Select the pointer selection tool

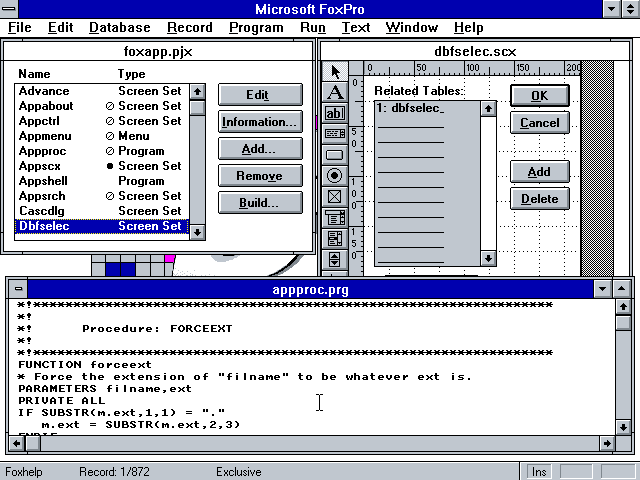335,72
